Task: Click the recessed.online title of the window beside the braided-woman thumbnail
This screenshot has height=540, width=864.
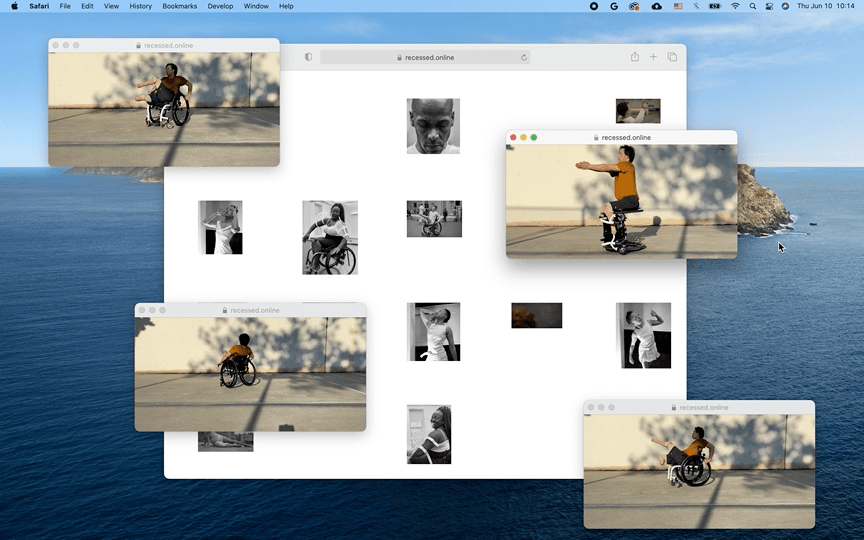Action: (x=704, y=407)
